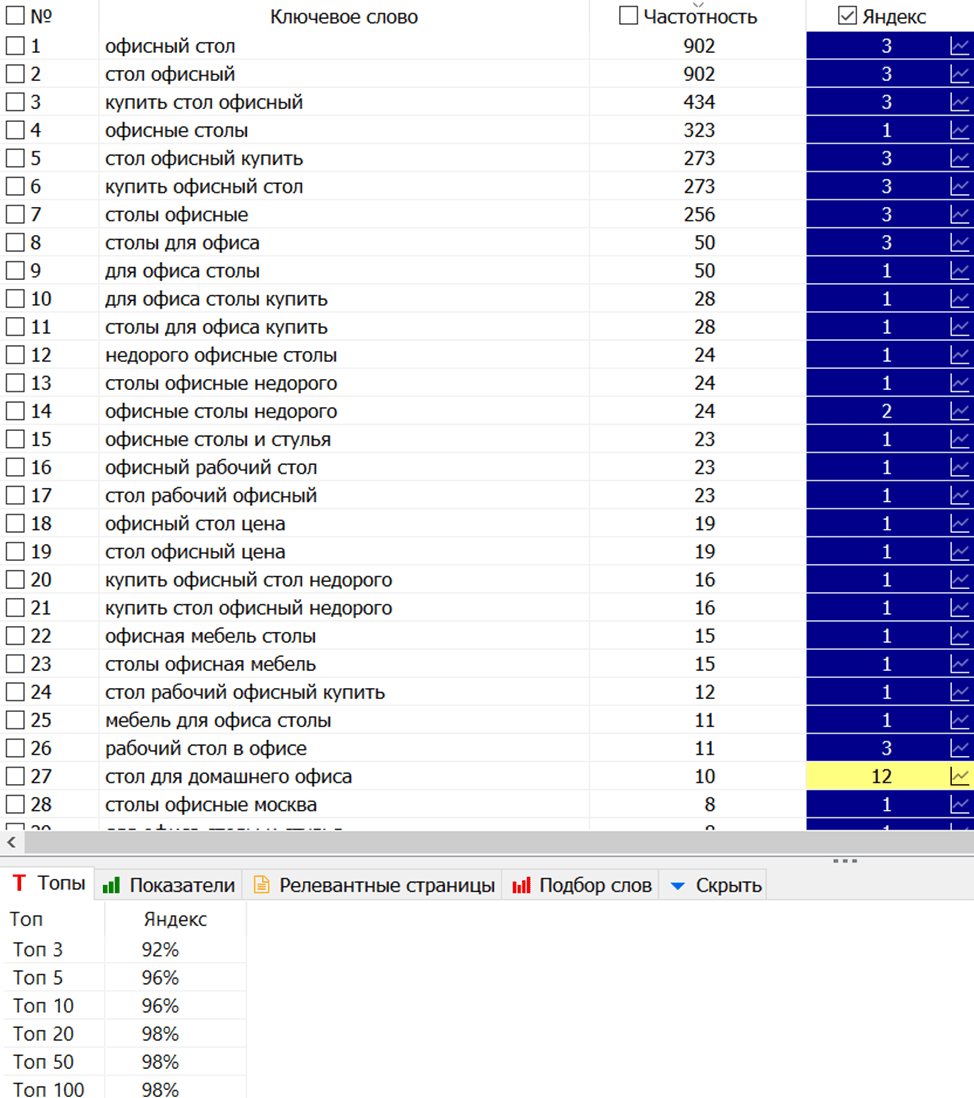Tick checkbox of row 20
Image resolution: width=974 pixels, height=1098 pixels.
(15, 580)
